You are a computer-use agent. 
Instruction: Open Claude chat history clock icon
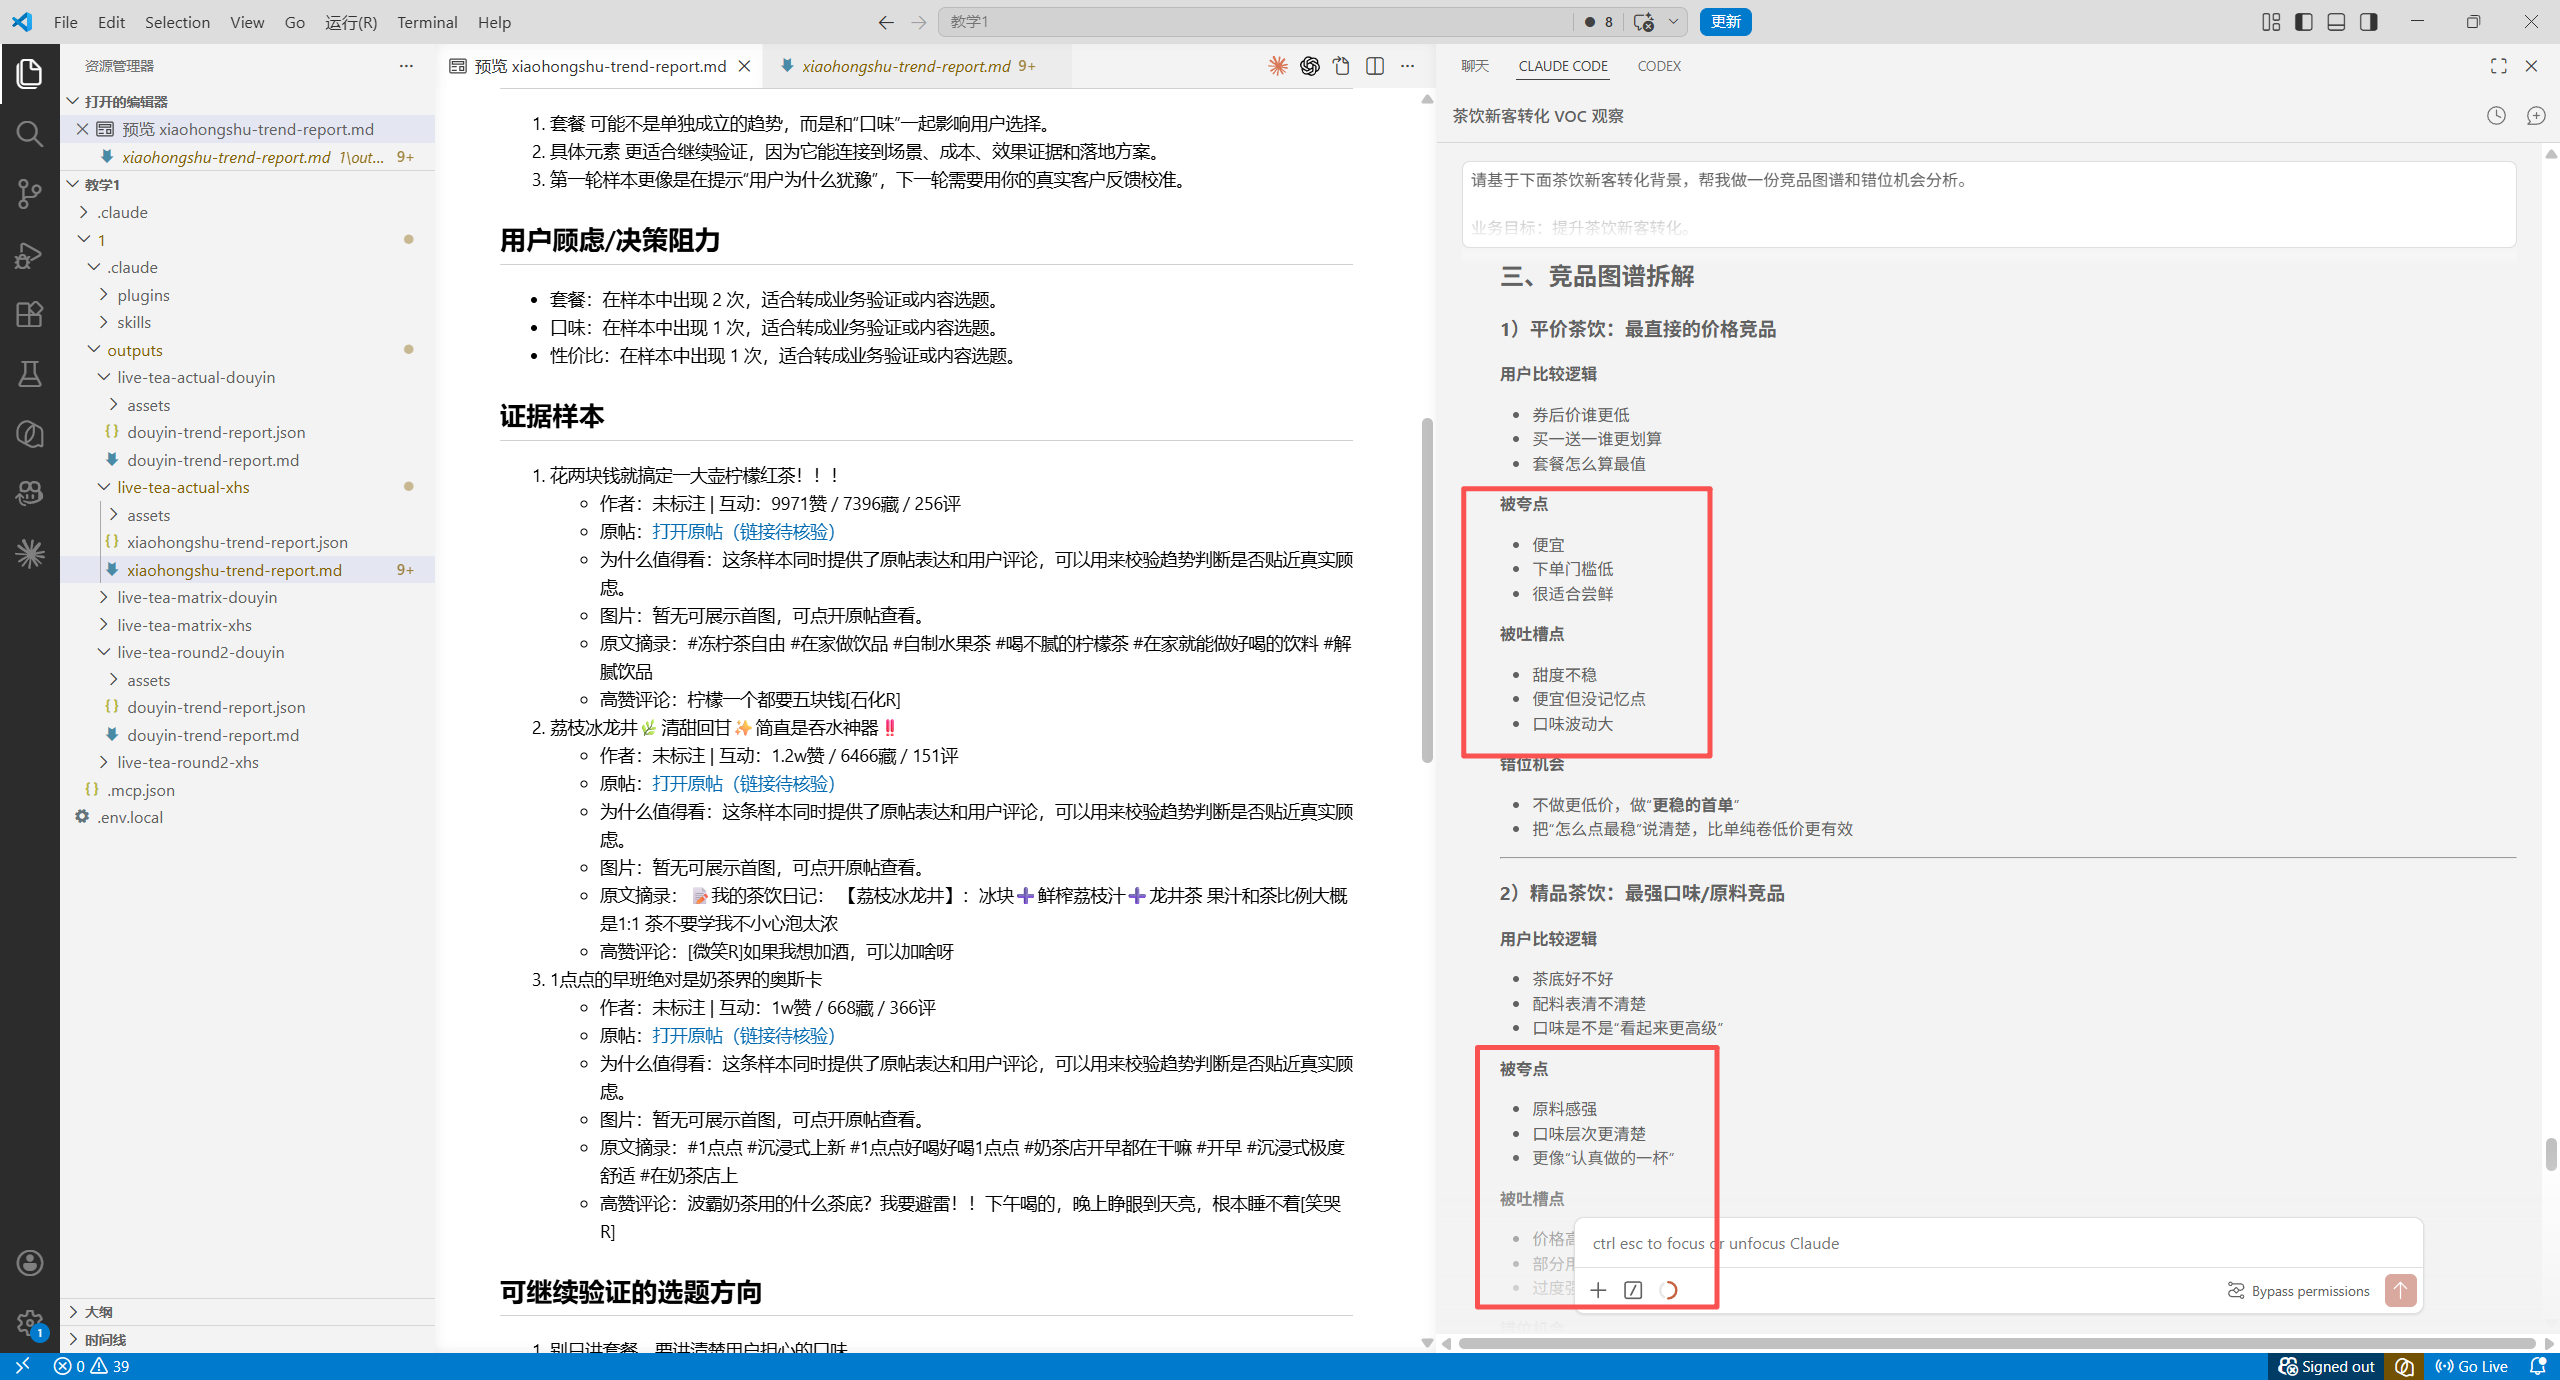(x=2496, y=116)
